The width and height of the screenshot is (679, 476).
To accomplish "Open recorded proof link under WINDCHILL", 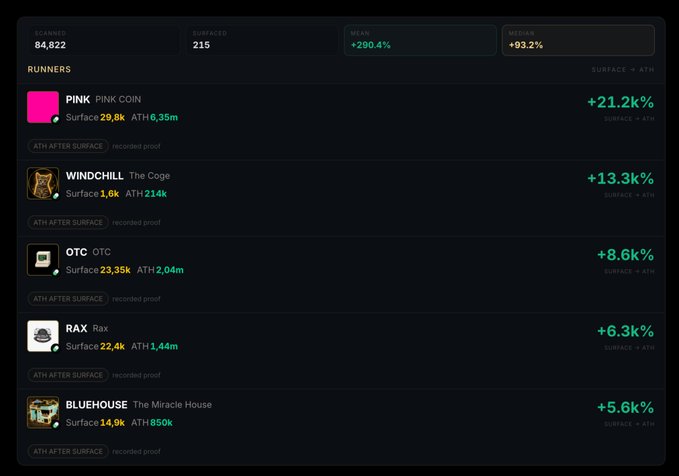I will [x=136, y=223].
